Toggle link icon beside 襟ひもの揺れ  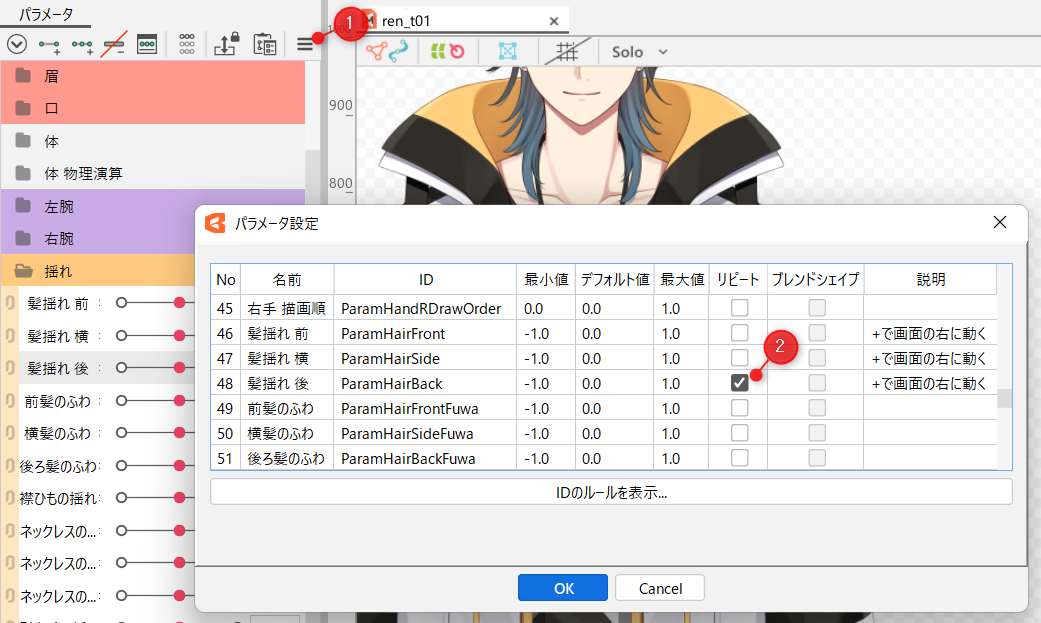pos(10,498)
